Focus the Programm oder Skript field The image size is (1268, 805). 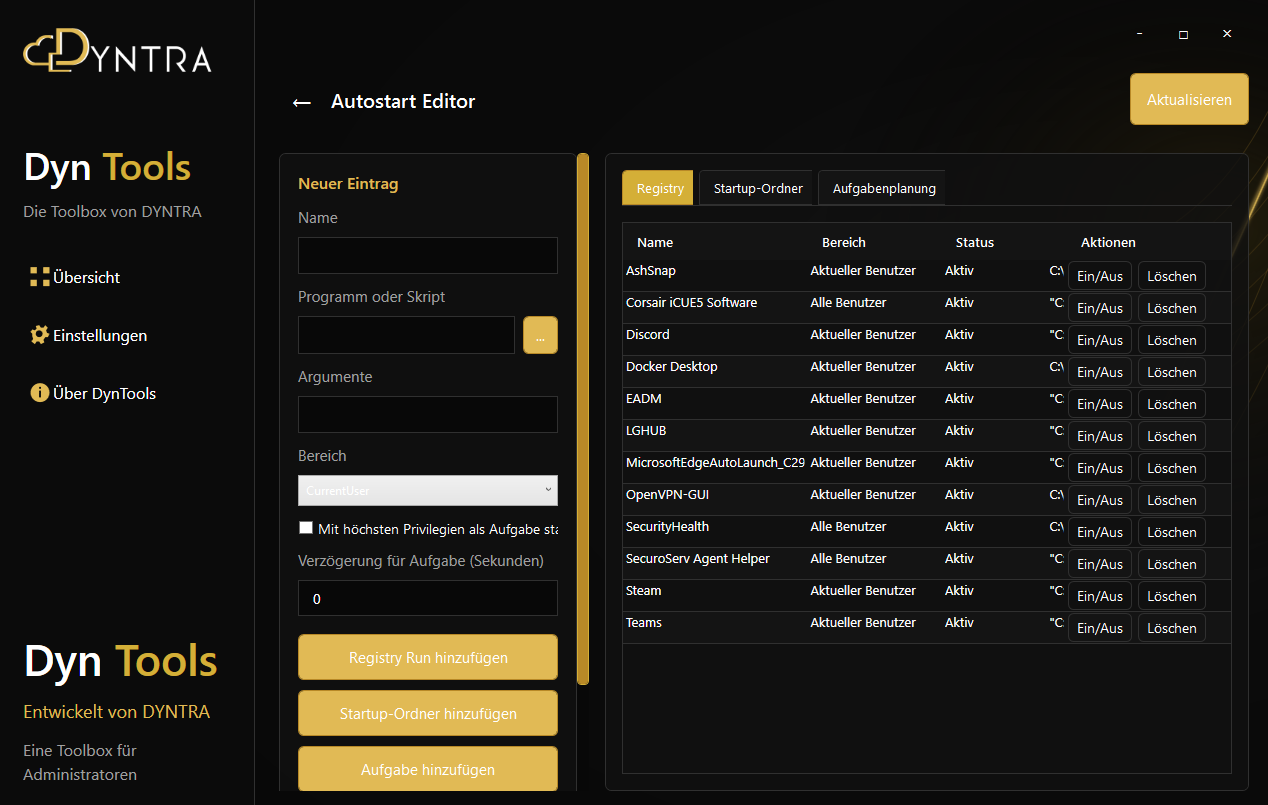click(406, 335)
